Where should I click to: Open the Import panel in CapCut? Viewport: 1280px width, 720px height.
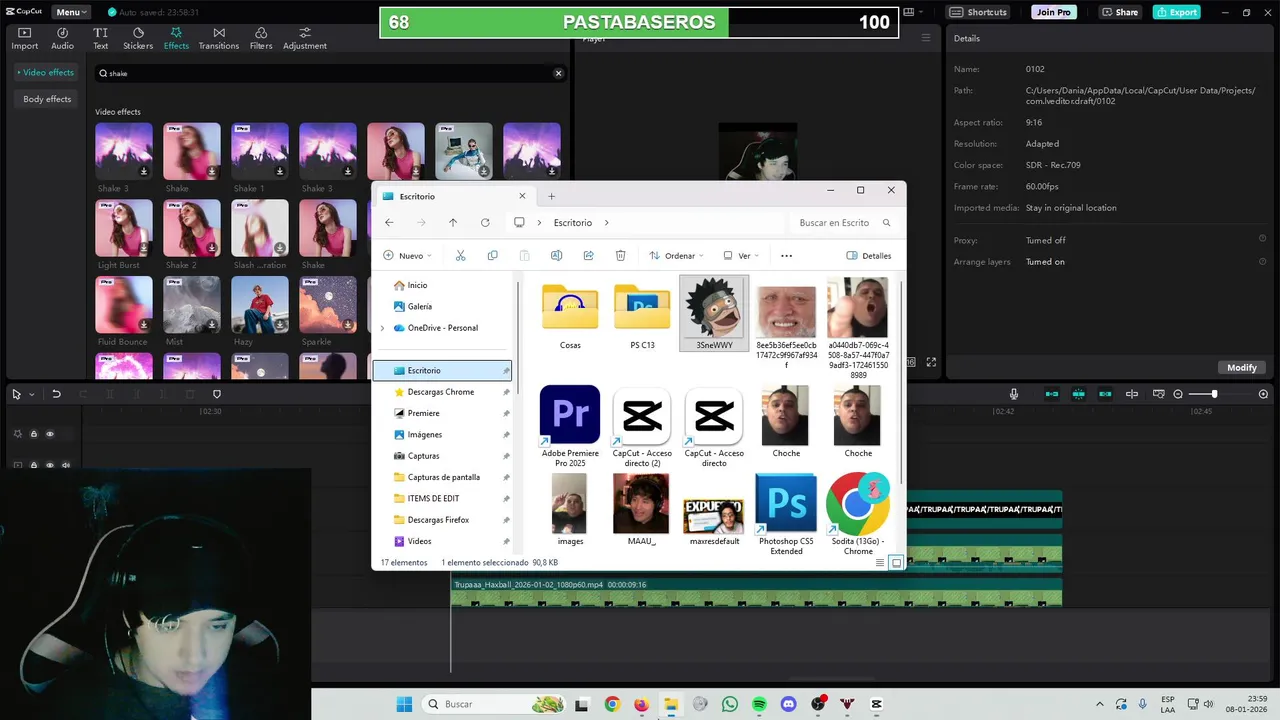point(24,39)
